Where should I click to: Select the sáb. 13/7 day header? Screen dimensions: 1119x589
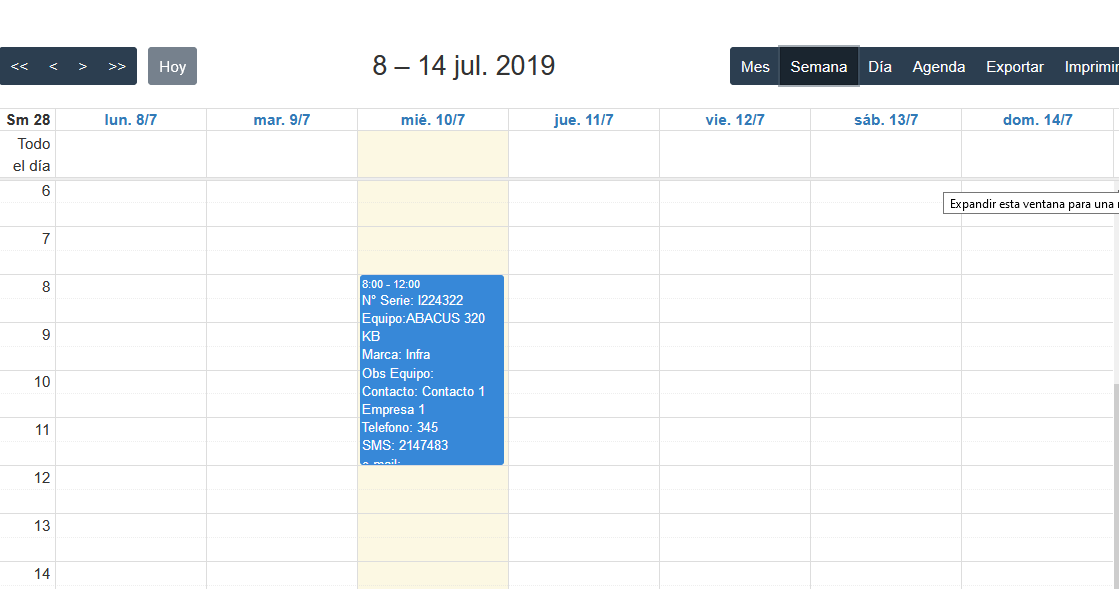coord(886,120)
